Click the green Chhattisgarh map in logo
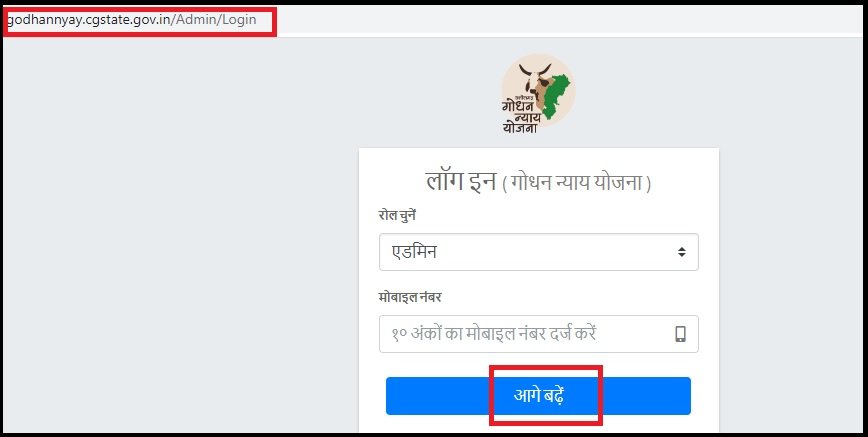 click(556, 95)
